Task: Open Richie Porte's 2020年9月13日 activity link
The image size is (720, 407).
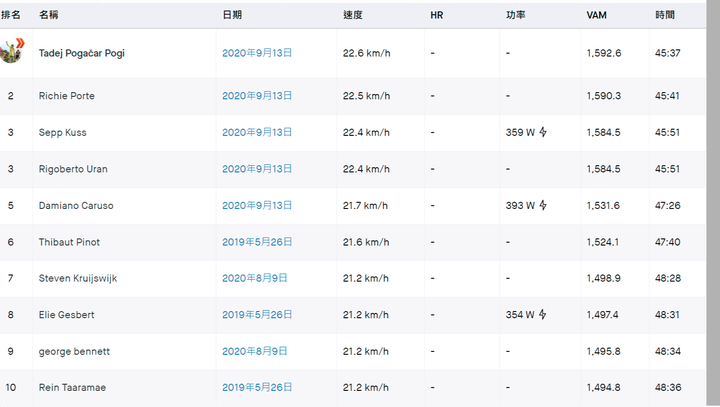Action: [257, 96]
